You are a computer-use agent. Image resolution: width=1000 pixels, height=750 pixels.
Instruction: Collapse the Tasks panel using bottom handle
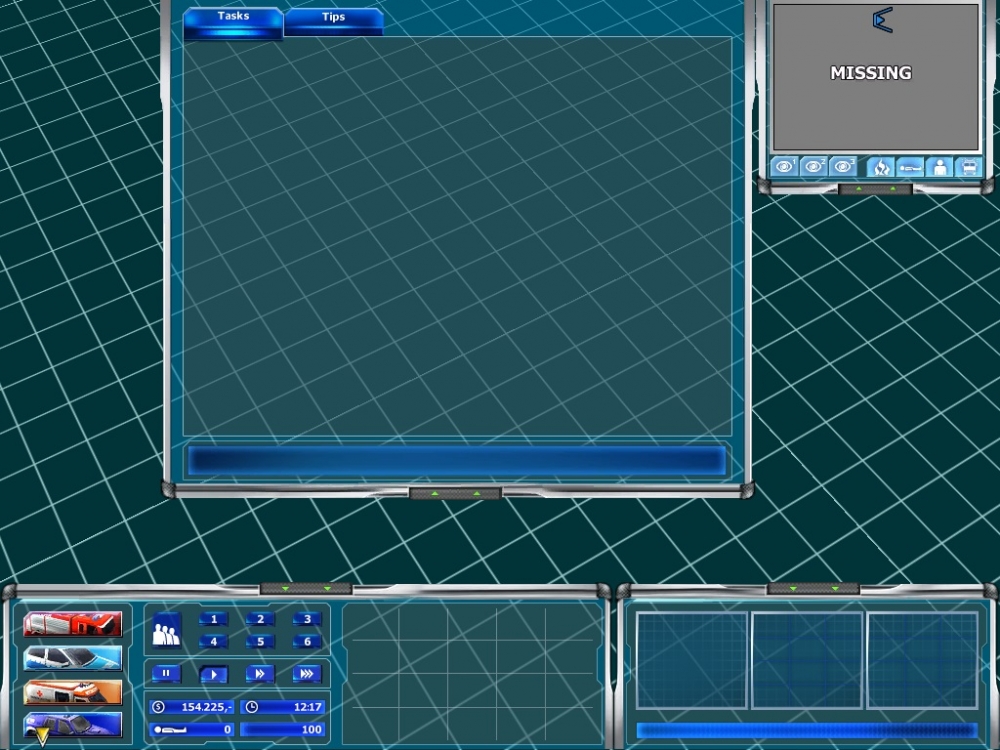(455, 493)
